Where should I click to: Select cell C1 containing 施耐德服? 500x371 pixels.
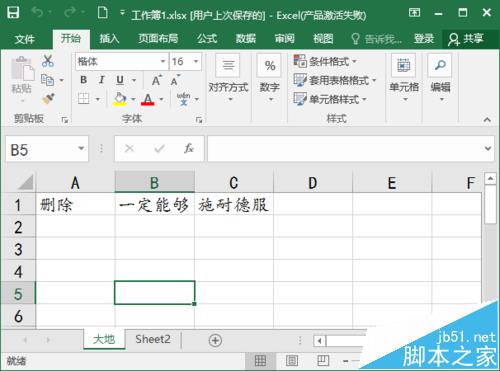(x=234, y=204)
